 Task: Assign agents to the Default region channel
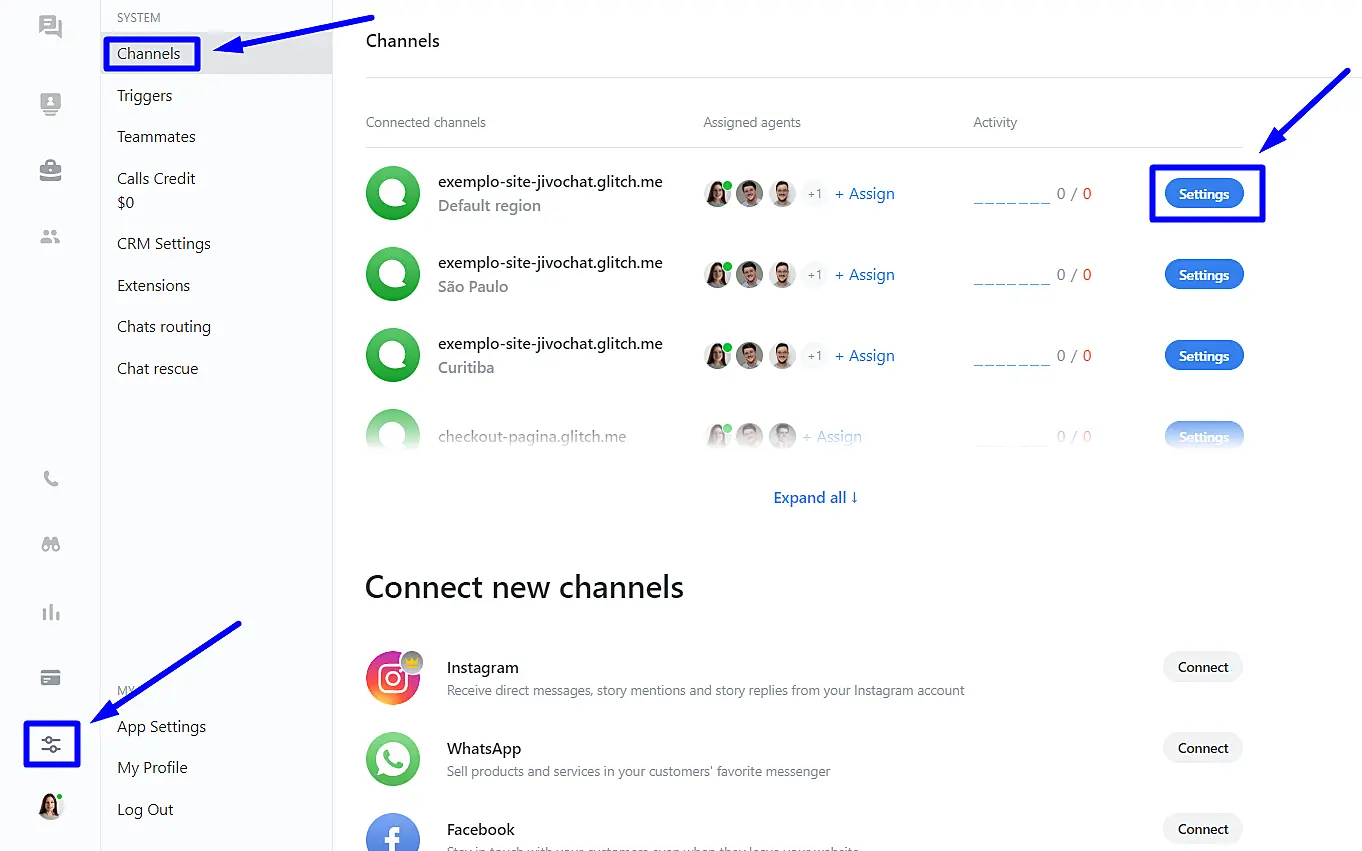(865, 194)
